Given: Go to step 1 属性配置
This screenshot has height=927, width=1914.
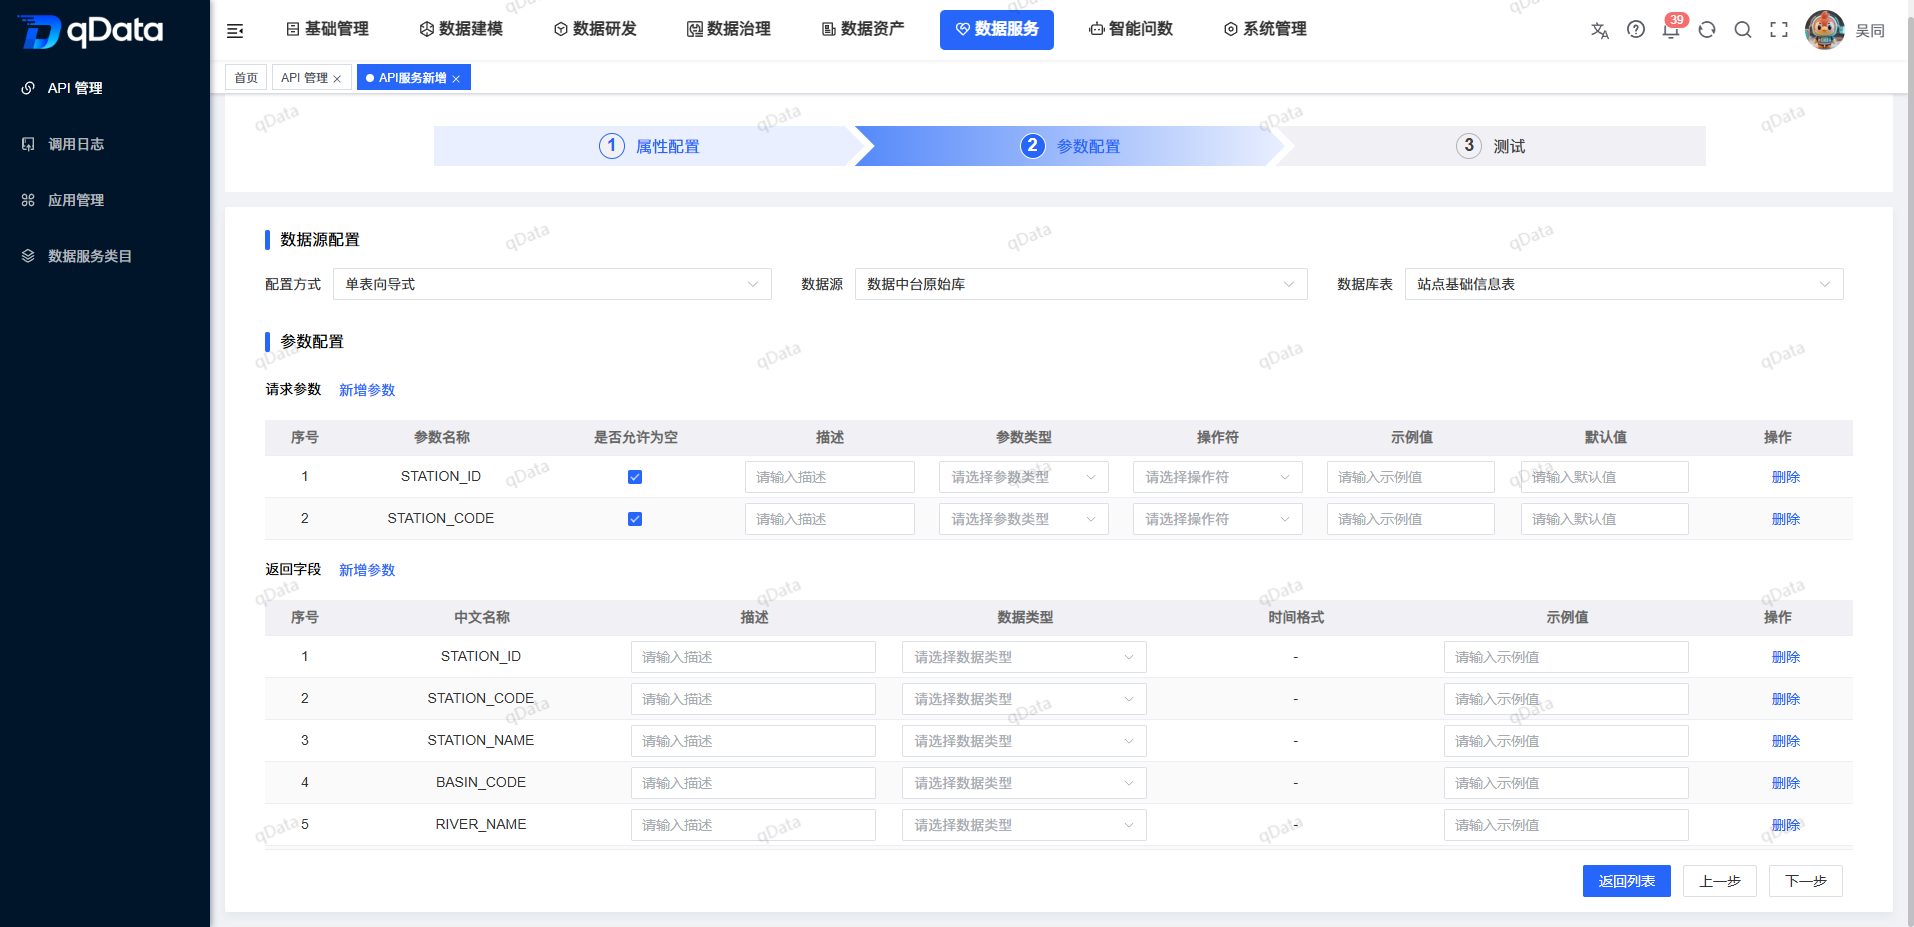Looking at the screenshot, I should (x=648, y=146).
